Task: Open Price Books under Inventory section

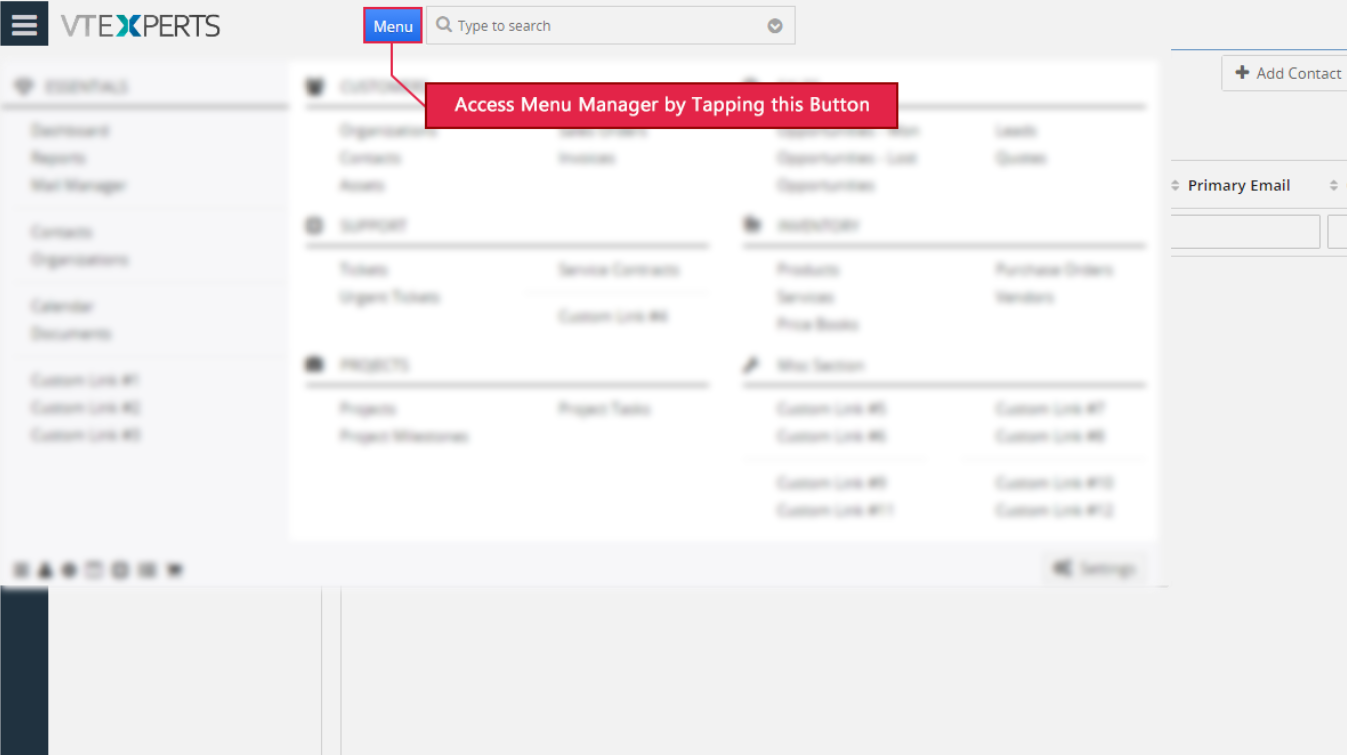Action: (x=817, y=324)
